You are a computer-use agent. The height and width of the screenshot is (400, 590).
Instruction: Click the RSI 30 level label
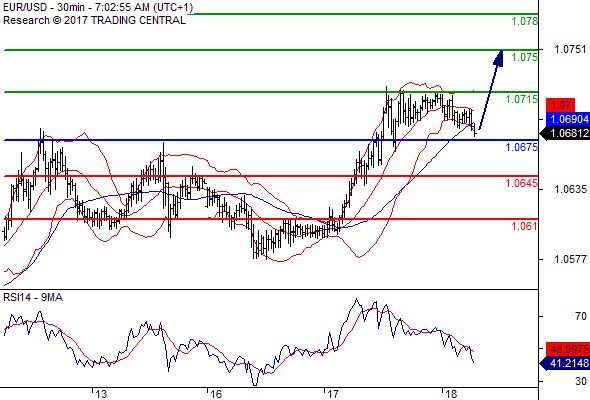[581, 381]
